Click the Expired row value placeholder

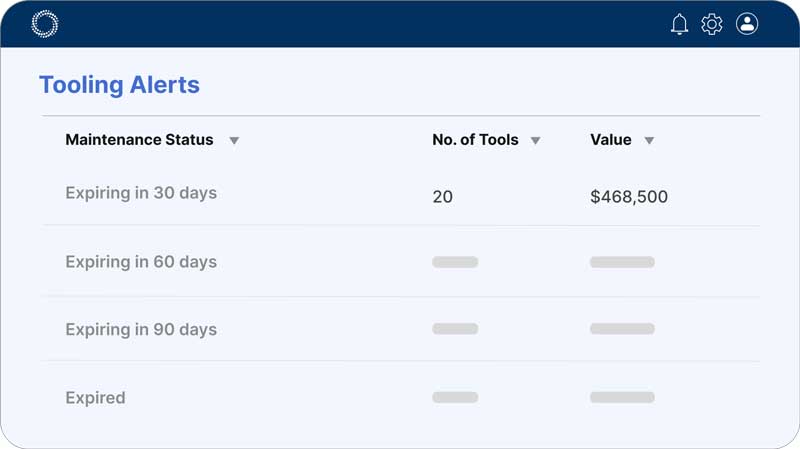[x=622, y=397]
